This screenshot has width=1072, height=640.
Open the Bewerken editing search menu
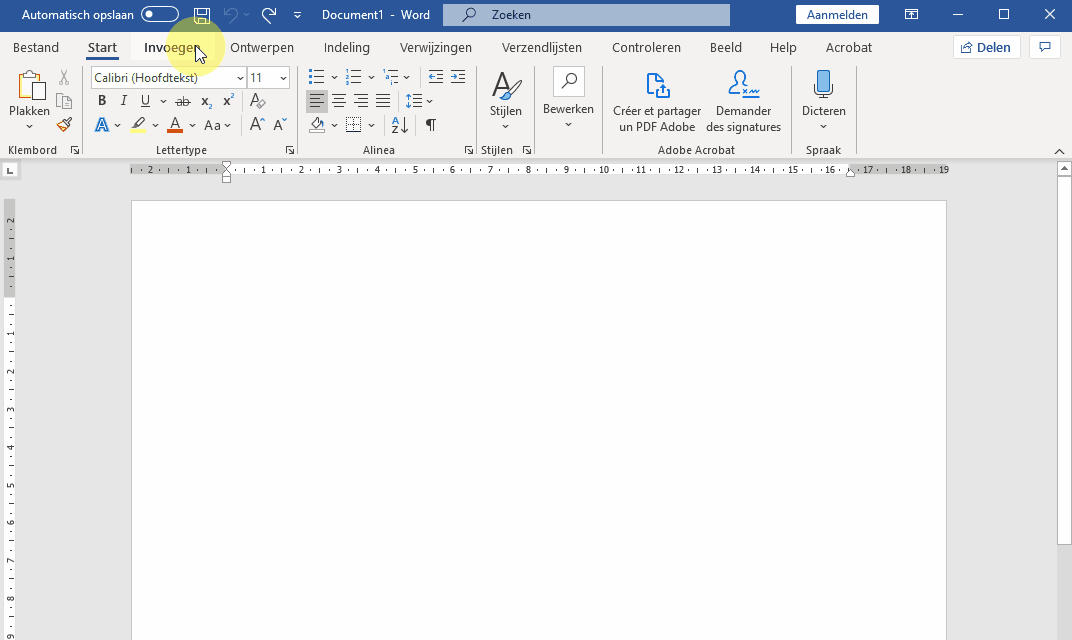[x=568, y=99]
